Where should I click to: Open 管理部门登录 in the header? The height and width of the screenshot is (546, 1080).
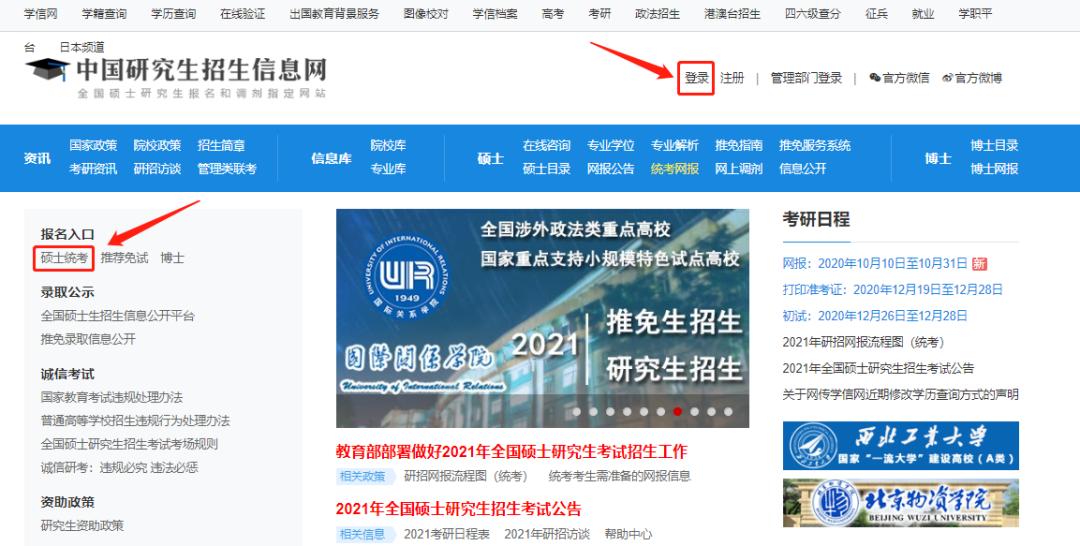coord(806,78)
